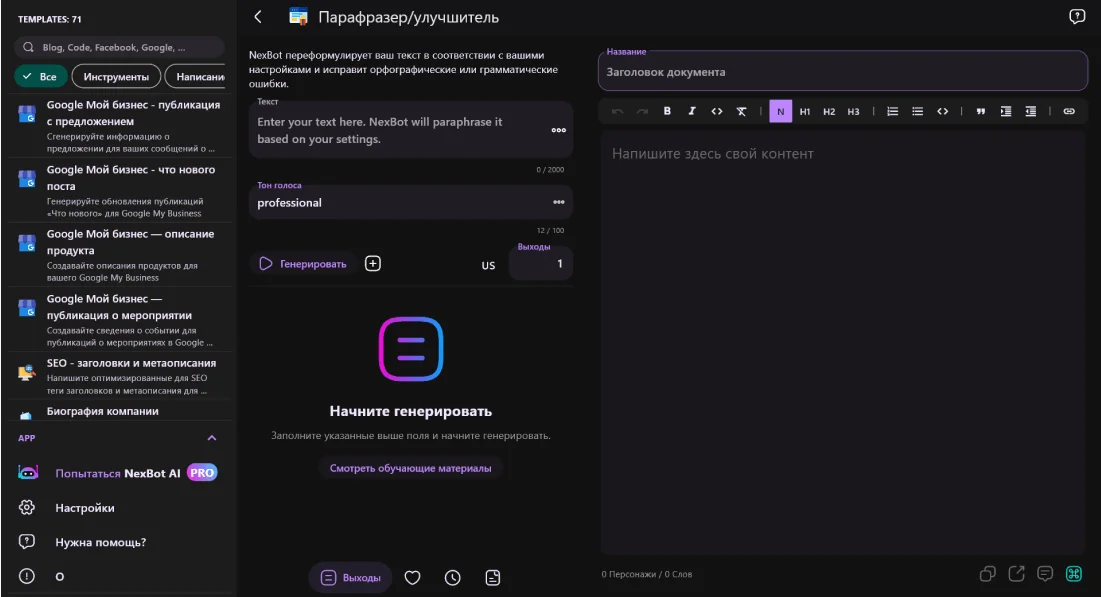Click the info circle icon at sidebar bottom
The image size is (1101, 597).
(27, 576)
